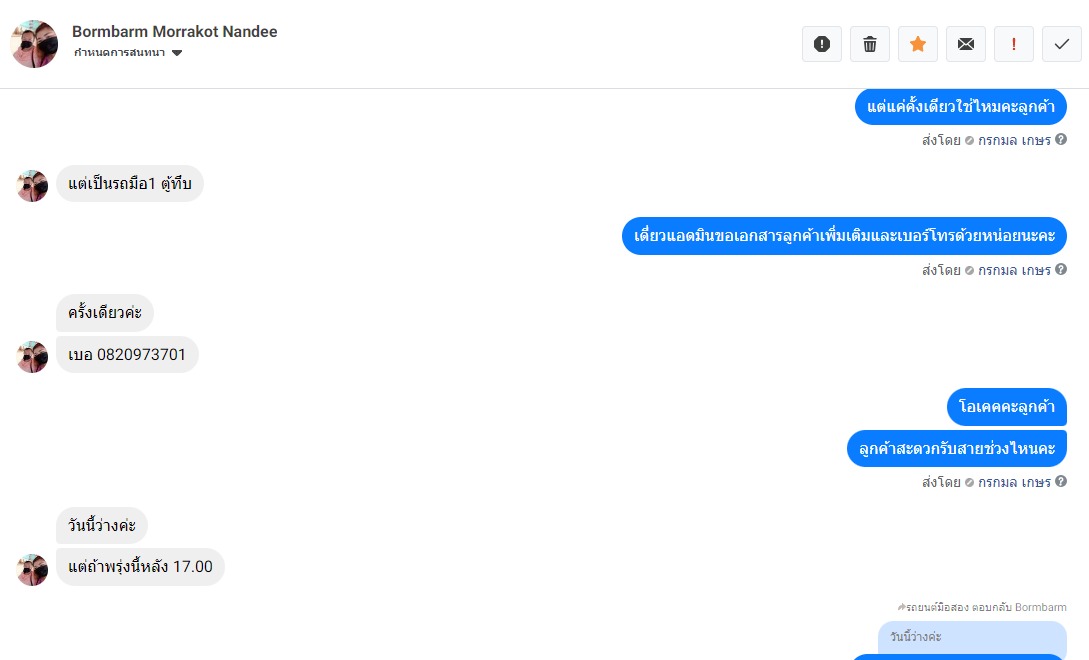This screenshot has height=660, width=1089.
Task: Click the แต่เป็นรถมือ1 ตู้ทึบ message bubble
Action: 130,183
